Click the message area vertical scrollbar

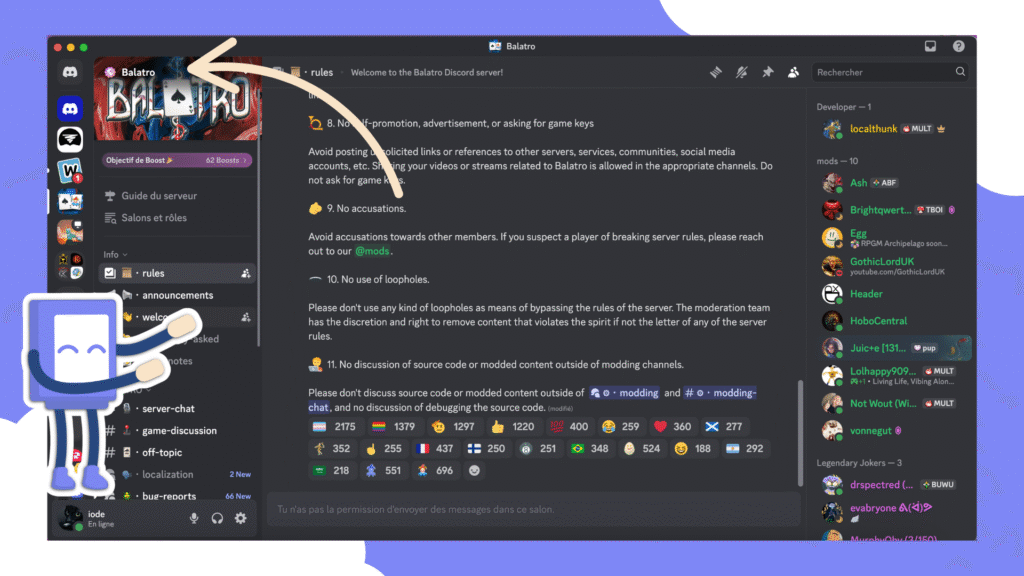[x=800, y=433]
